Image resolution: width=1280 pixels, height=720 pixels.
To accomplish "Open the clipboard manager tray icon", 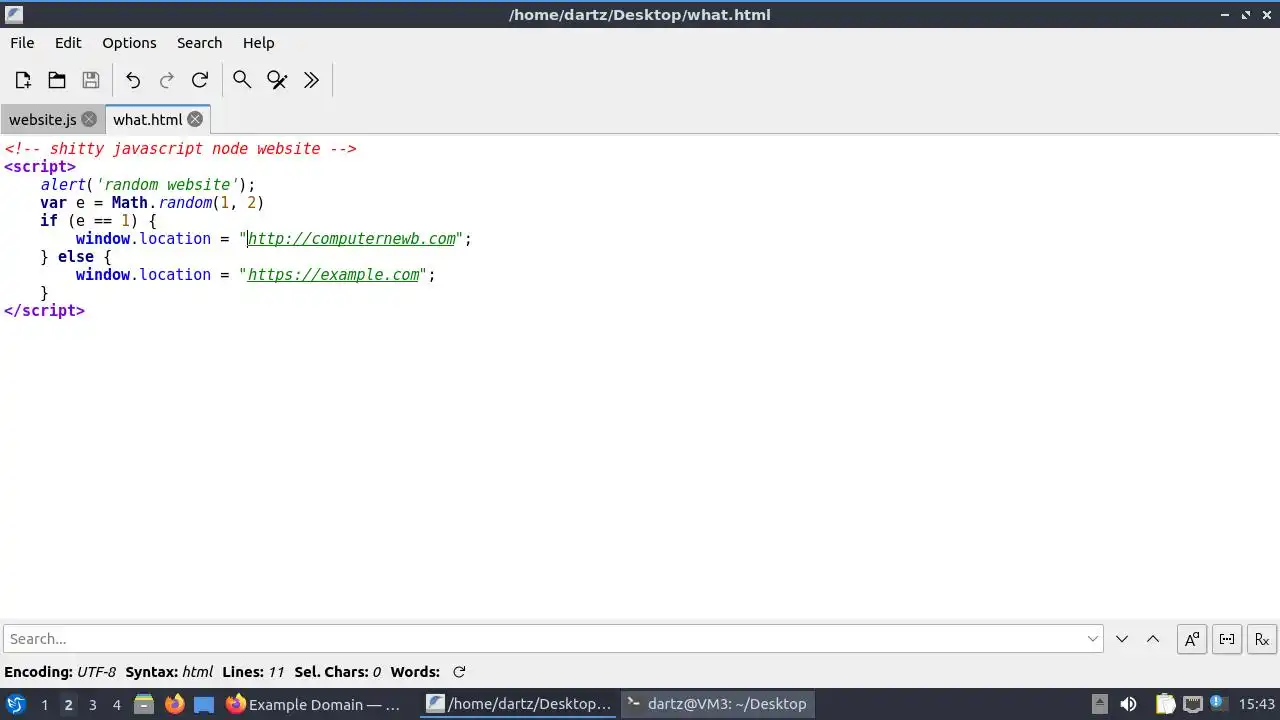I will 1164,704.
